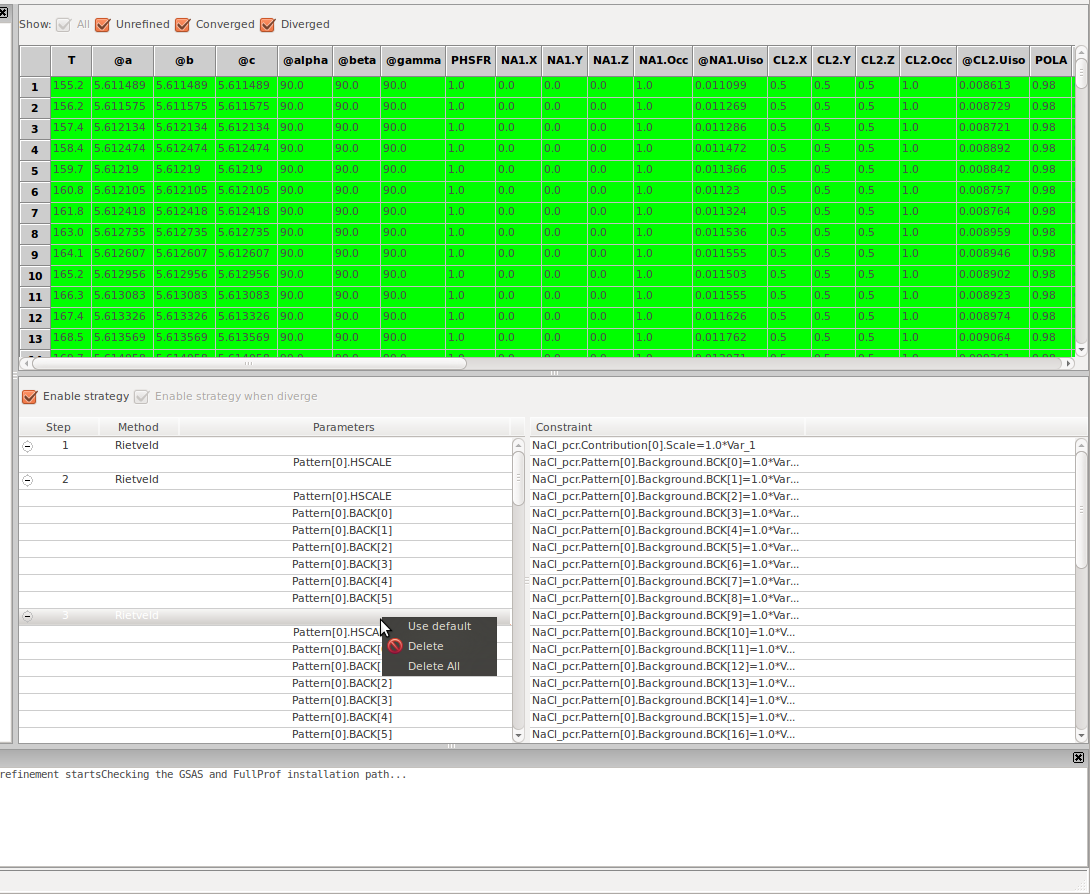
Task: Collapse strategy step 1 Rietveld
Action: (x=27, y=446)
